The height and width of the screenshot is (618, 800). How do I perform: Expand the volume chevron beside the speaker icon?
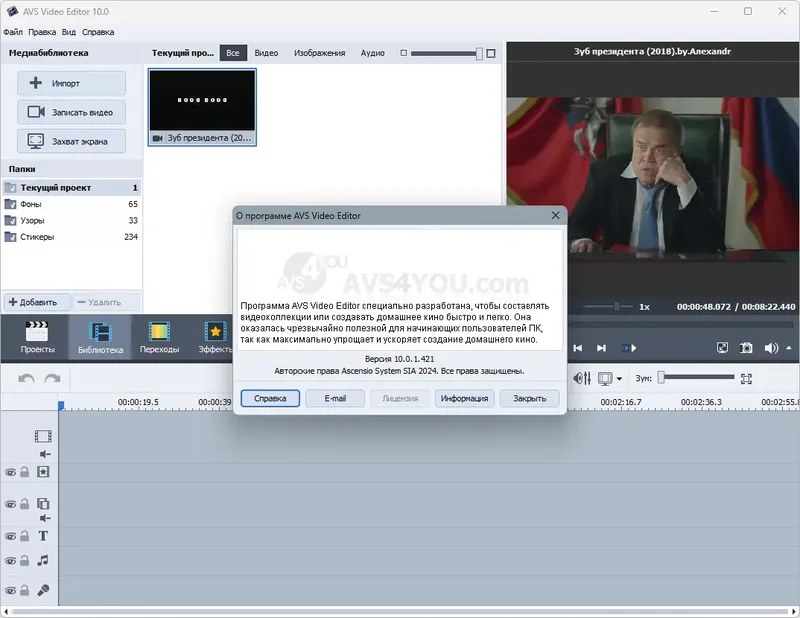pyautogui.click(x=789, y=347)
